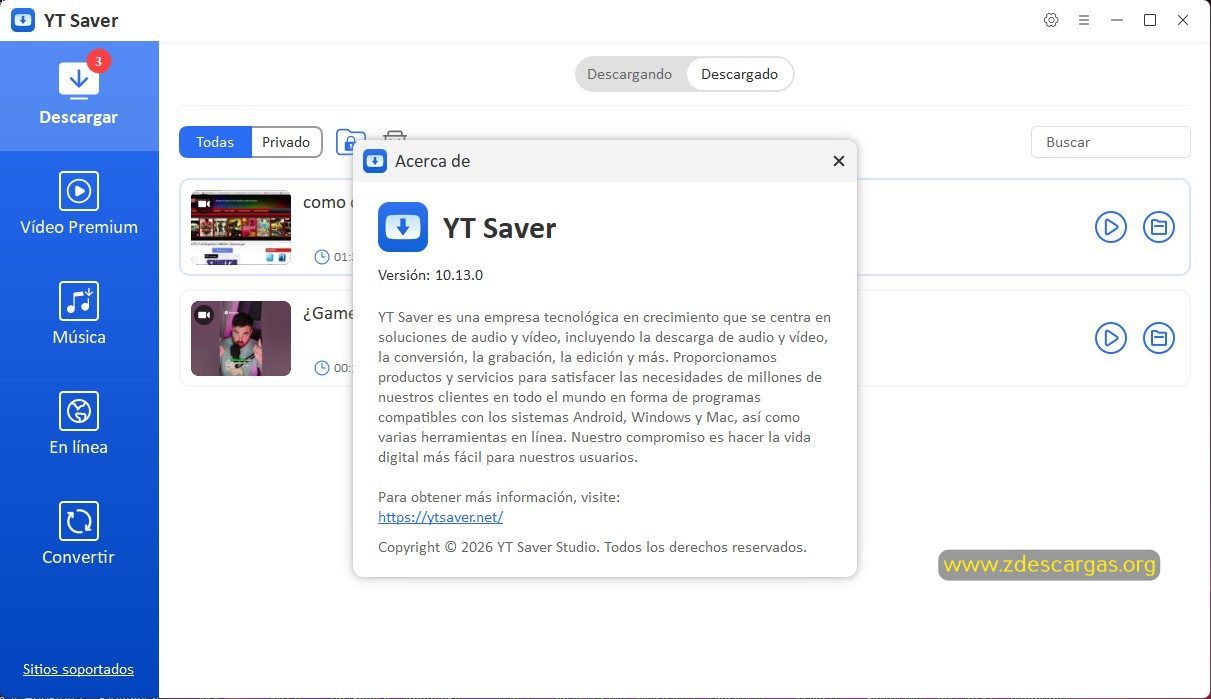Click the '¿Game' video thumbnail

[x=241, y=338]
